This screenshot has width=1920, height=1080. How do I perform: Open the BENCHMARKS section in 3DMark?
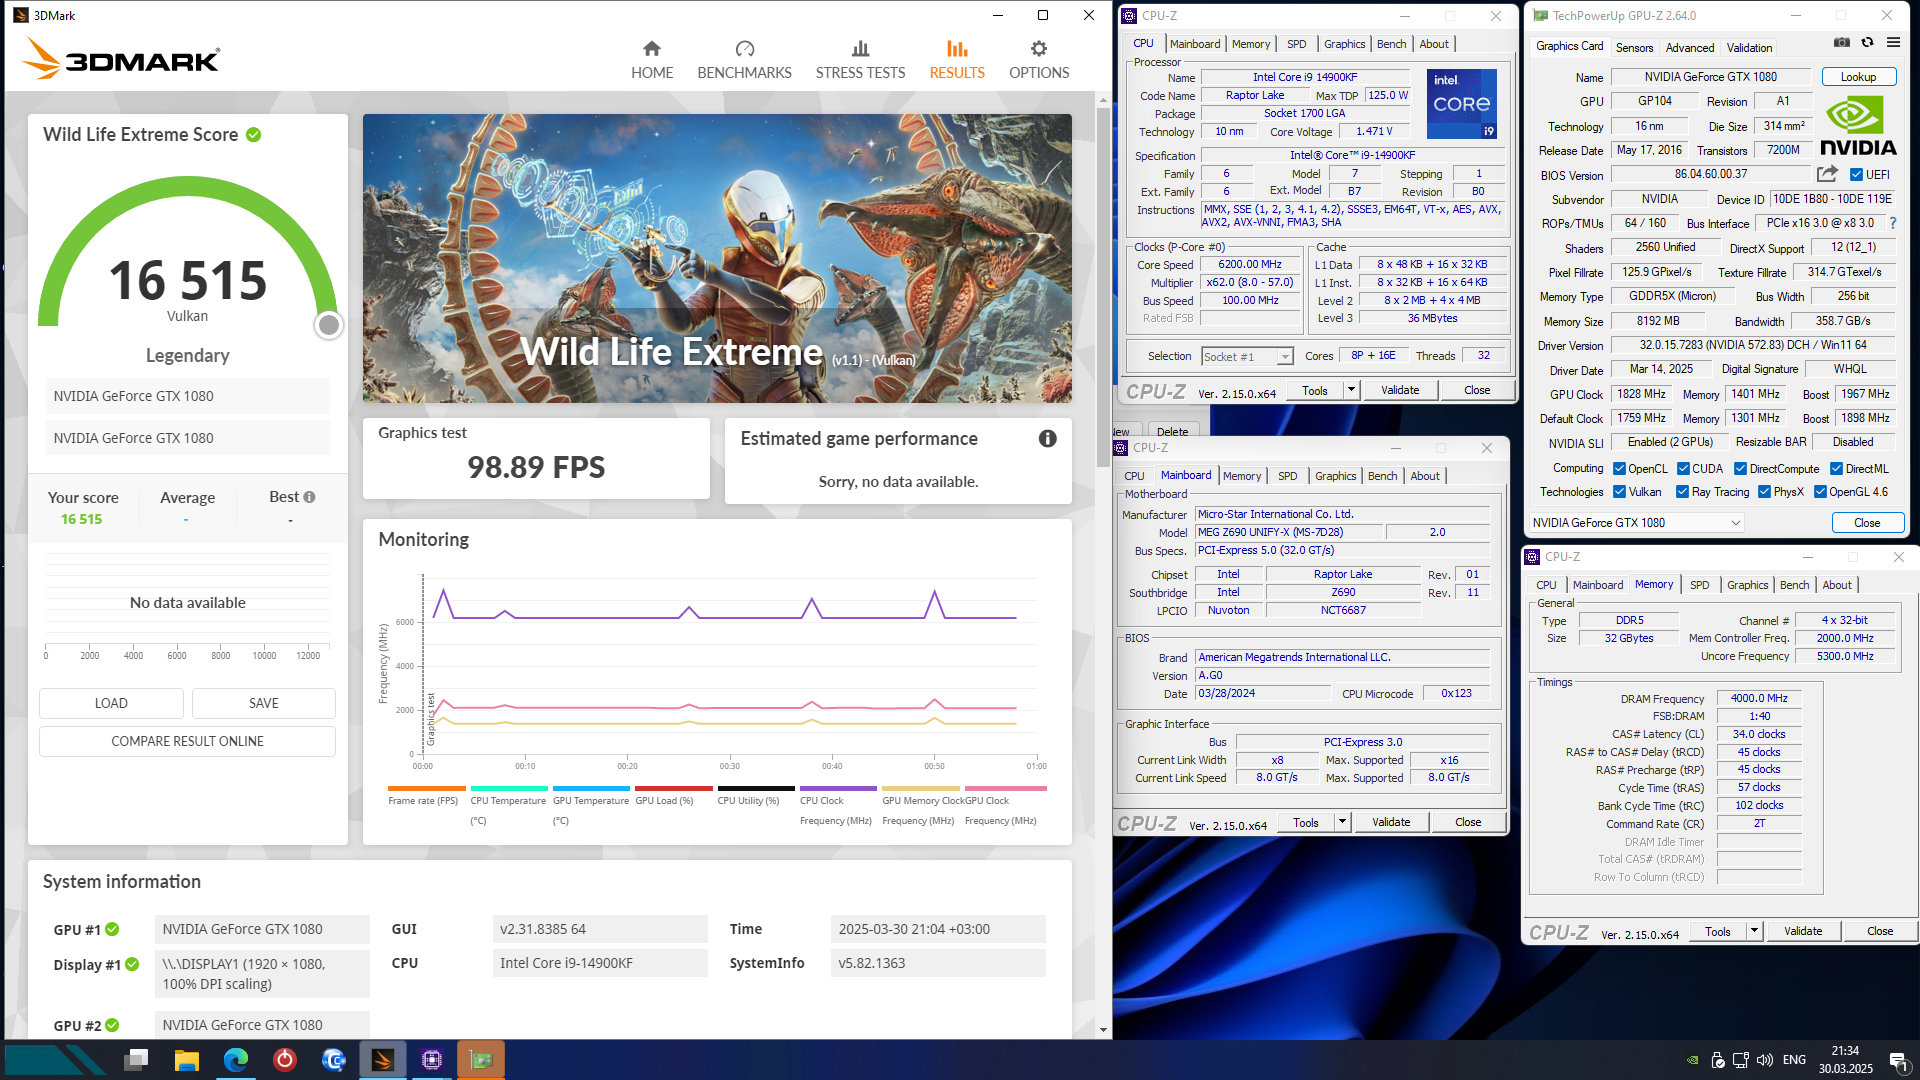pyautogui.click(x=744, y=60)
